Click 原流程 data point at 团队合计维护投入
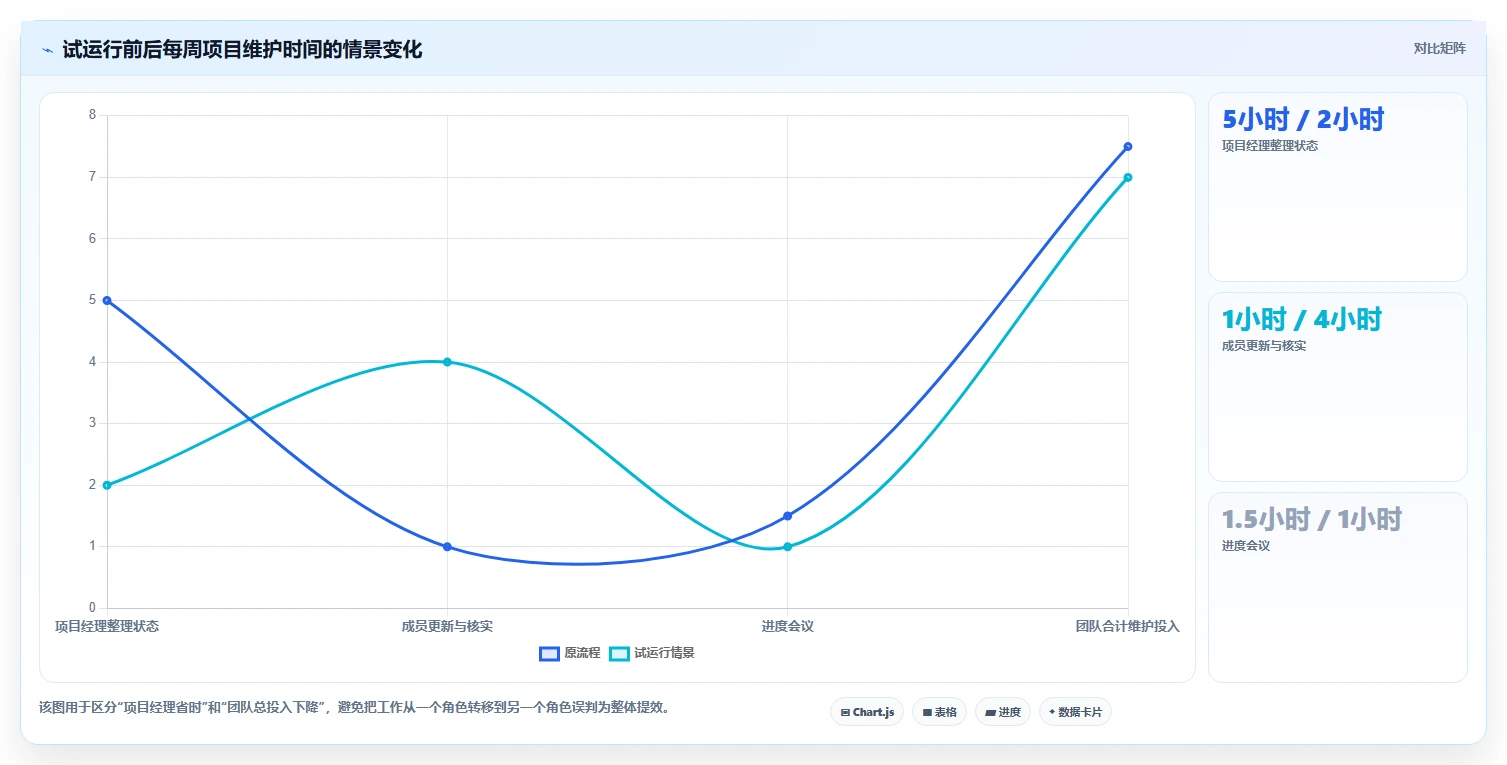Viewport: 1507px width, 765px height. click(1128, 146)
